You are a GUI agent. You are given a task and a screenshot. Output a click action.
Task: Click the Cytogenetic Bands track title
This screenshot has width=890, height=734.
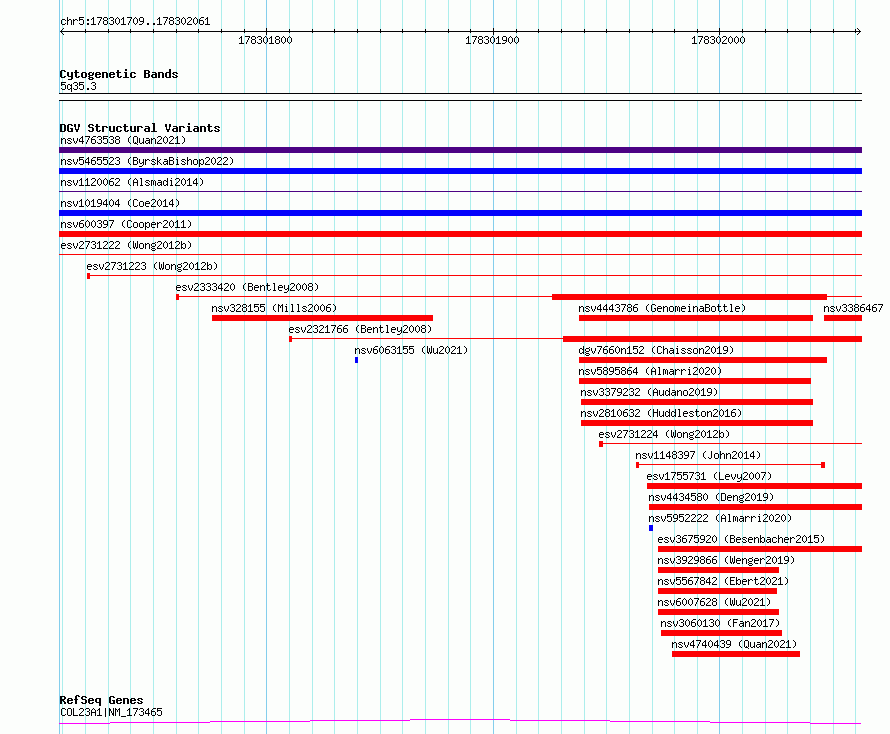pos(119,74)
